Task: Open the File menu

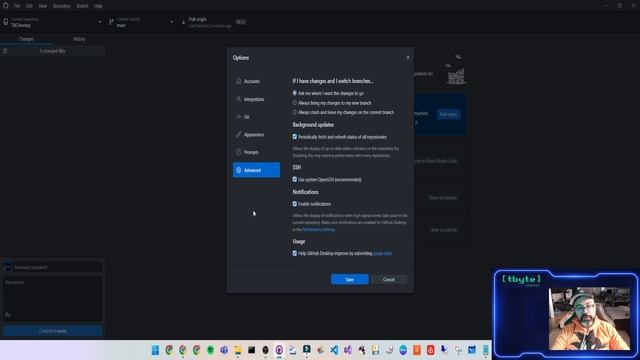Action: (x=17, y=6)
